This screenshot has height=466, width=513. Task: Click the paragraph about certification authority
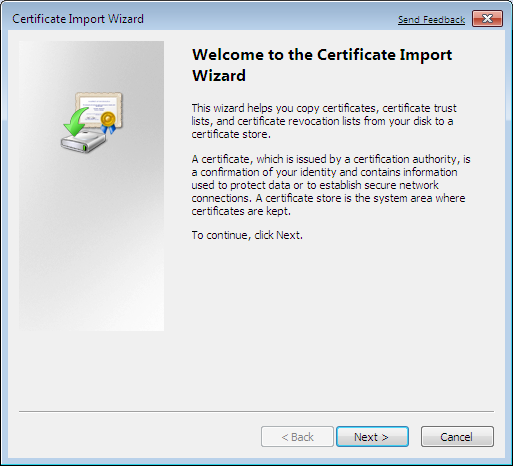tap(331, 185)
